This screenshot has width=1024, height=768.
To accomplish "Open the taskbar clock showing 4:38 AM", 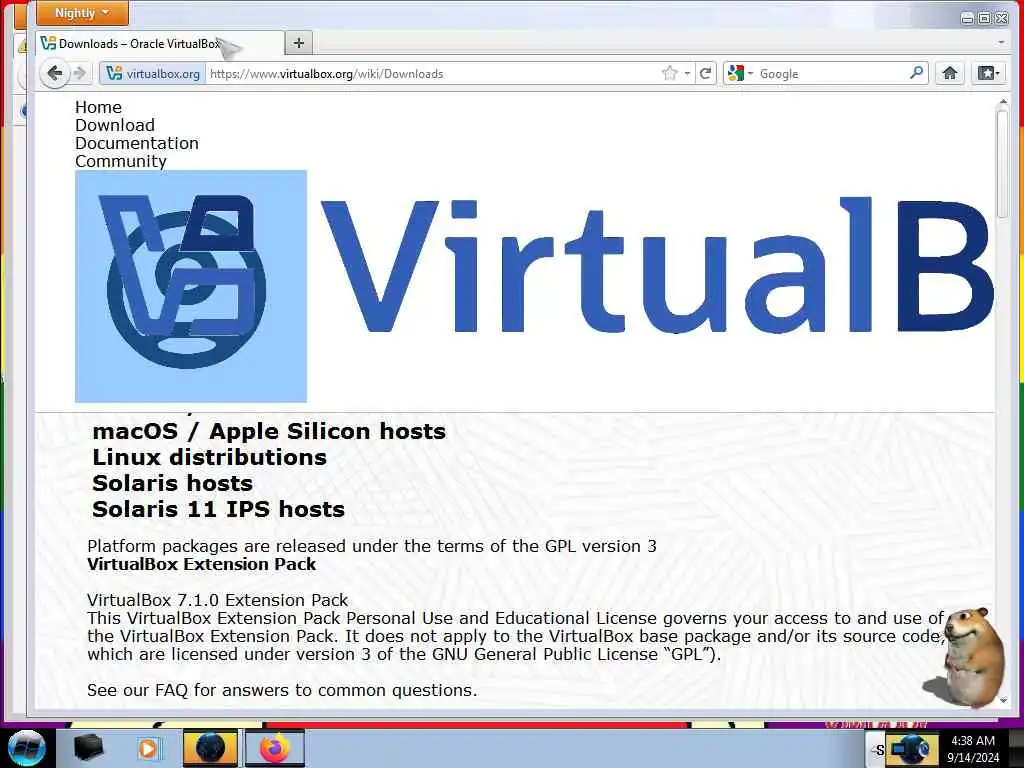I will tap(973, 749).
